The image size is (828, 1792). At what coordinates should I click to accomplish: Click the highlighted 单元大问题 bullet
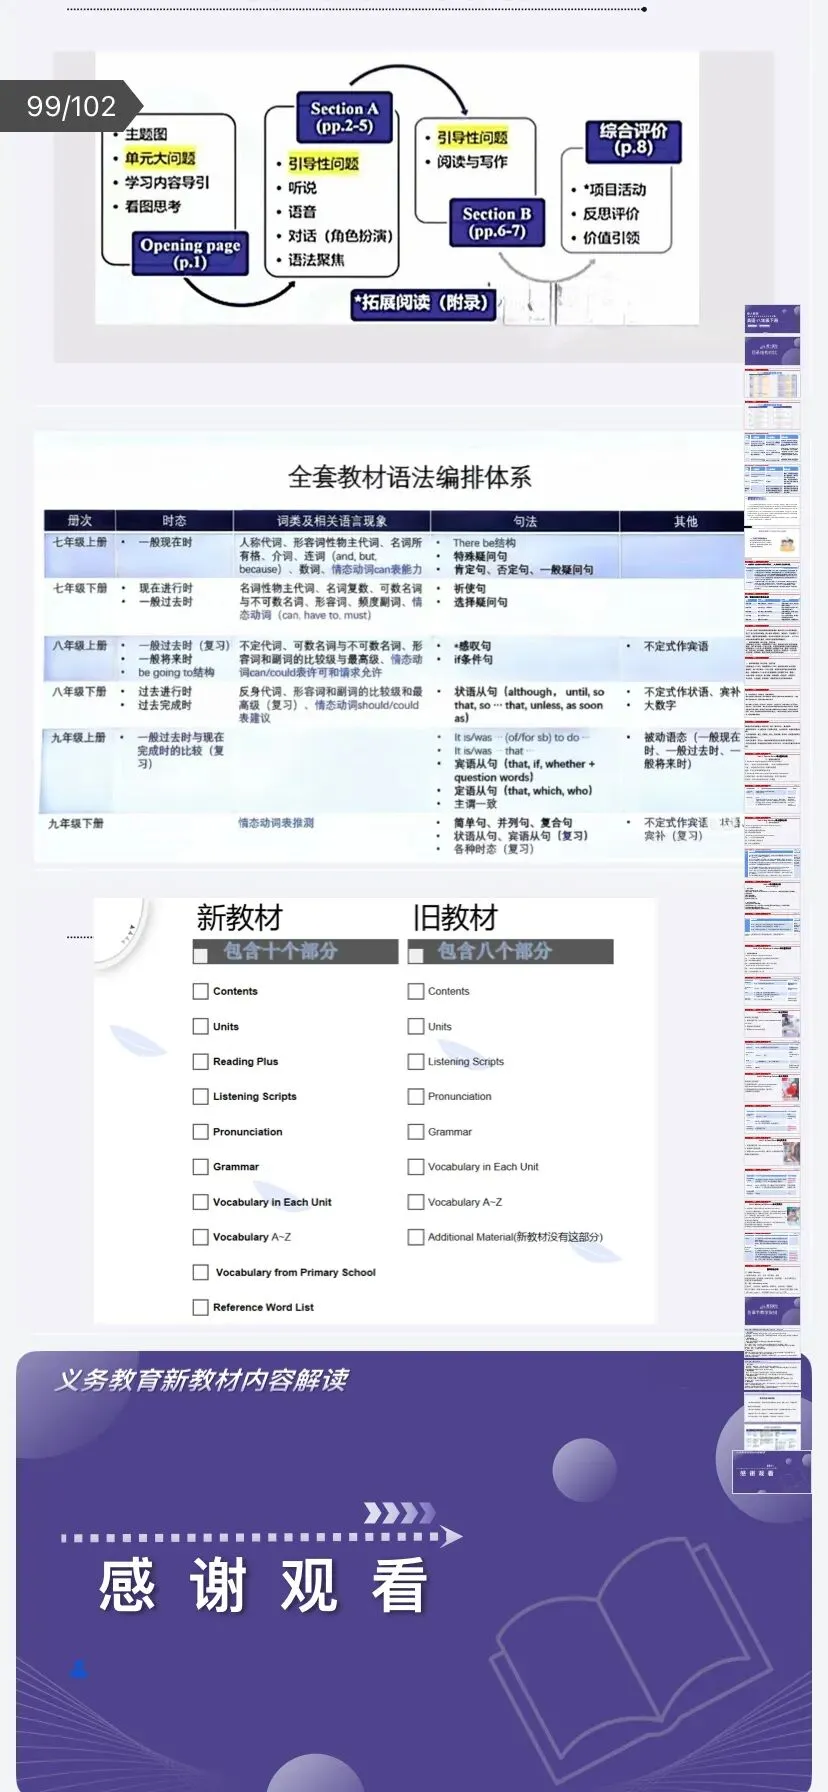(160, 158)
